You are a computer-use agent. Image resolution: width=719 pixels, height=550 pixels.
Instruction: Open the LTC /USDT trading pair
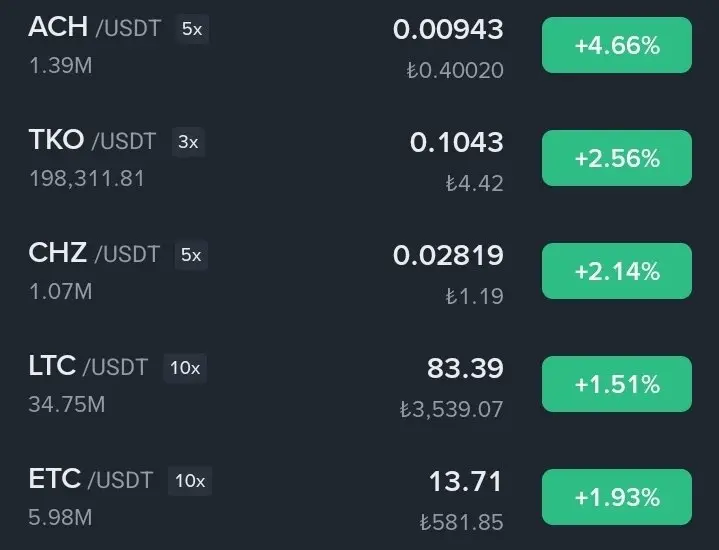88,366
